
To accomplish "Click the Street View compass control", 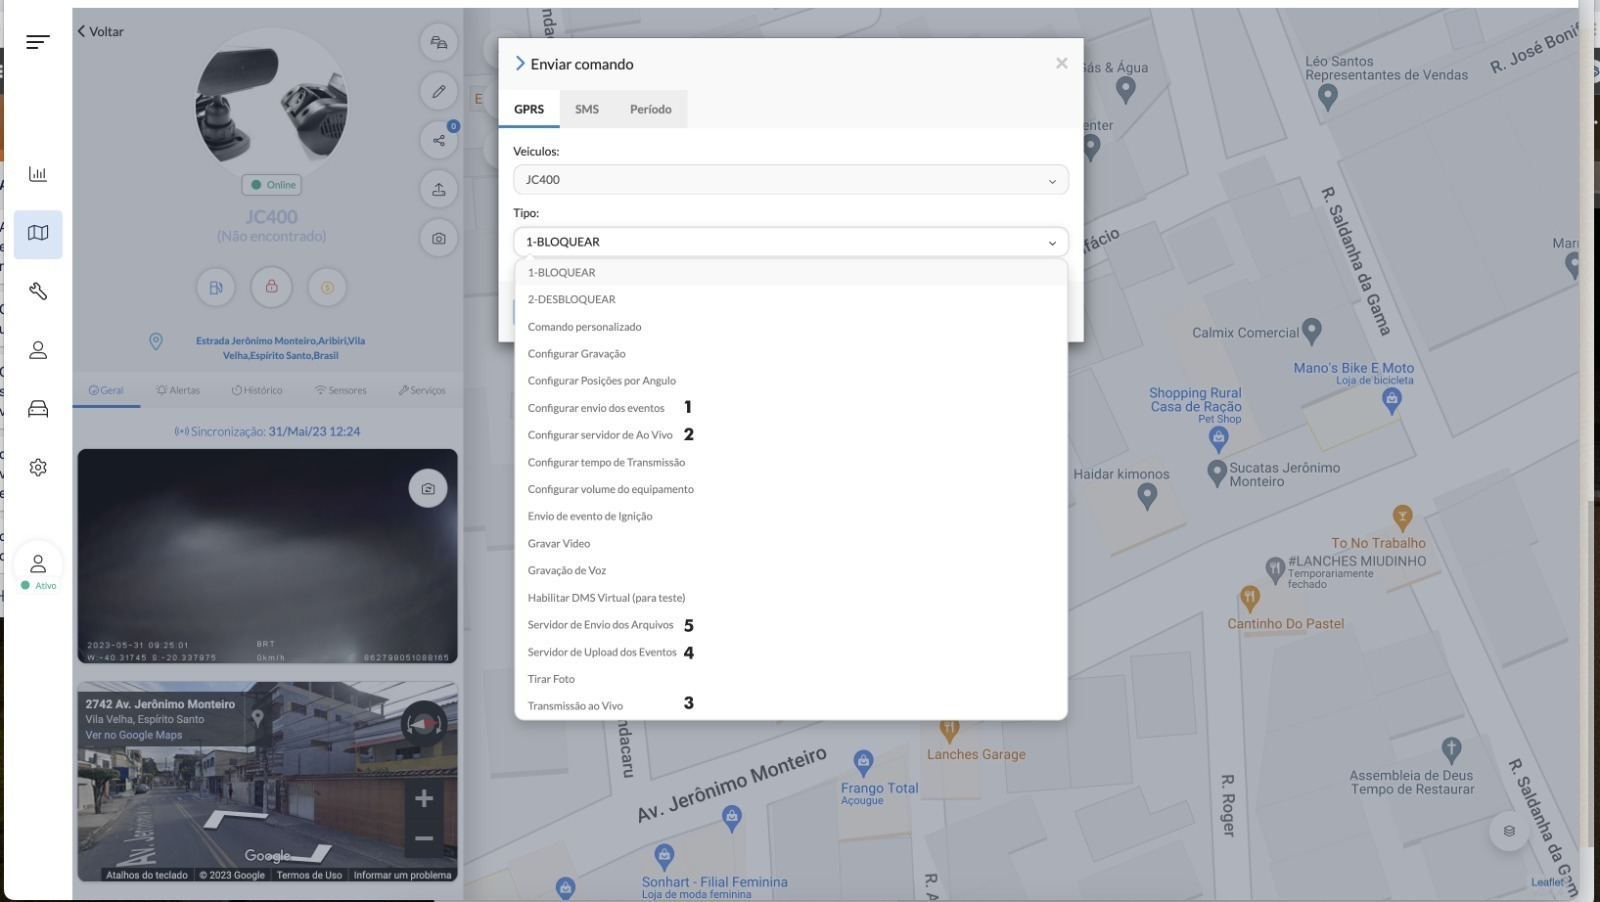I will (x=422, y=723).
